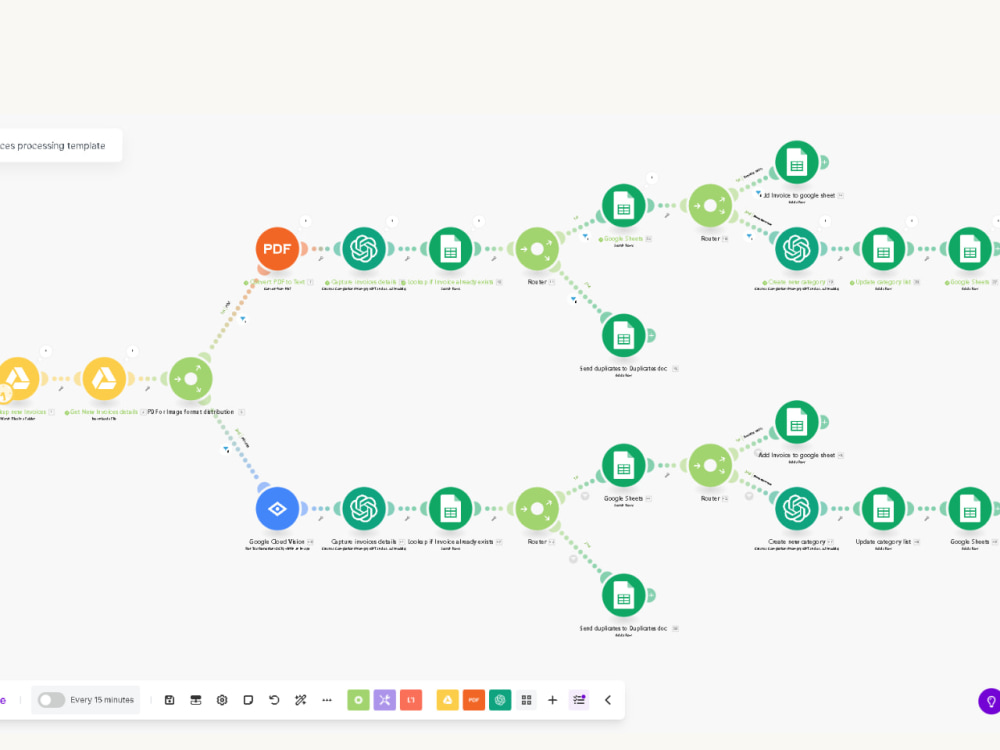Select the Create new category OpenAI module
Screen dimensions: 1000x750
(797, 248)
